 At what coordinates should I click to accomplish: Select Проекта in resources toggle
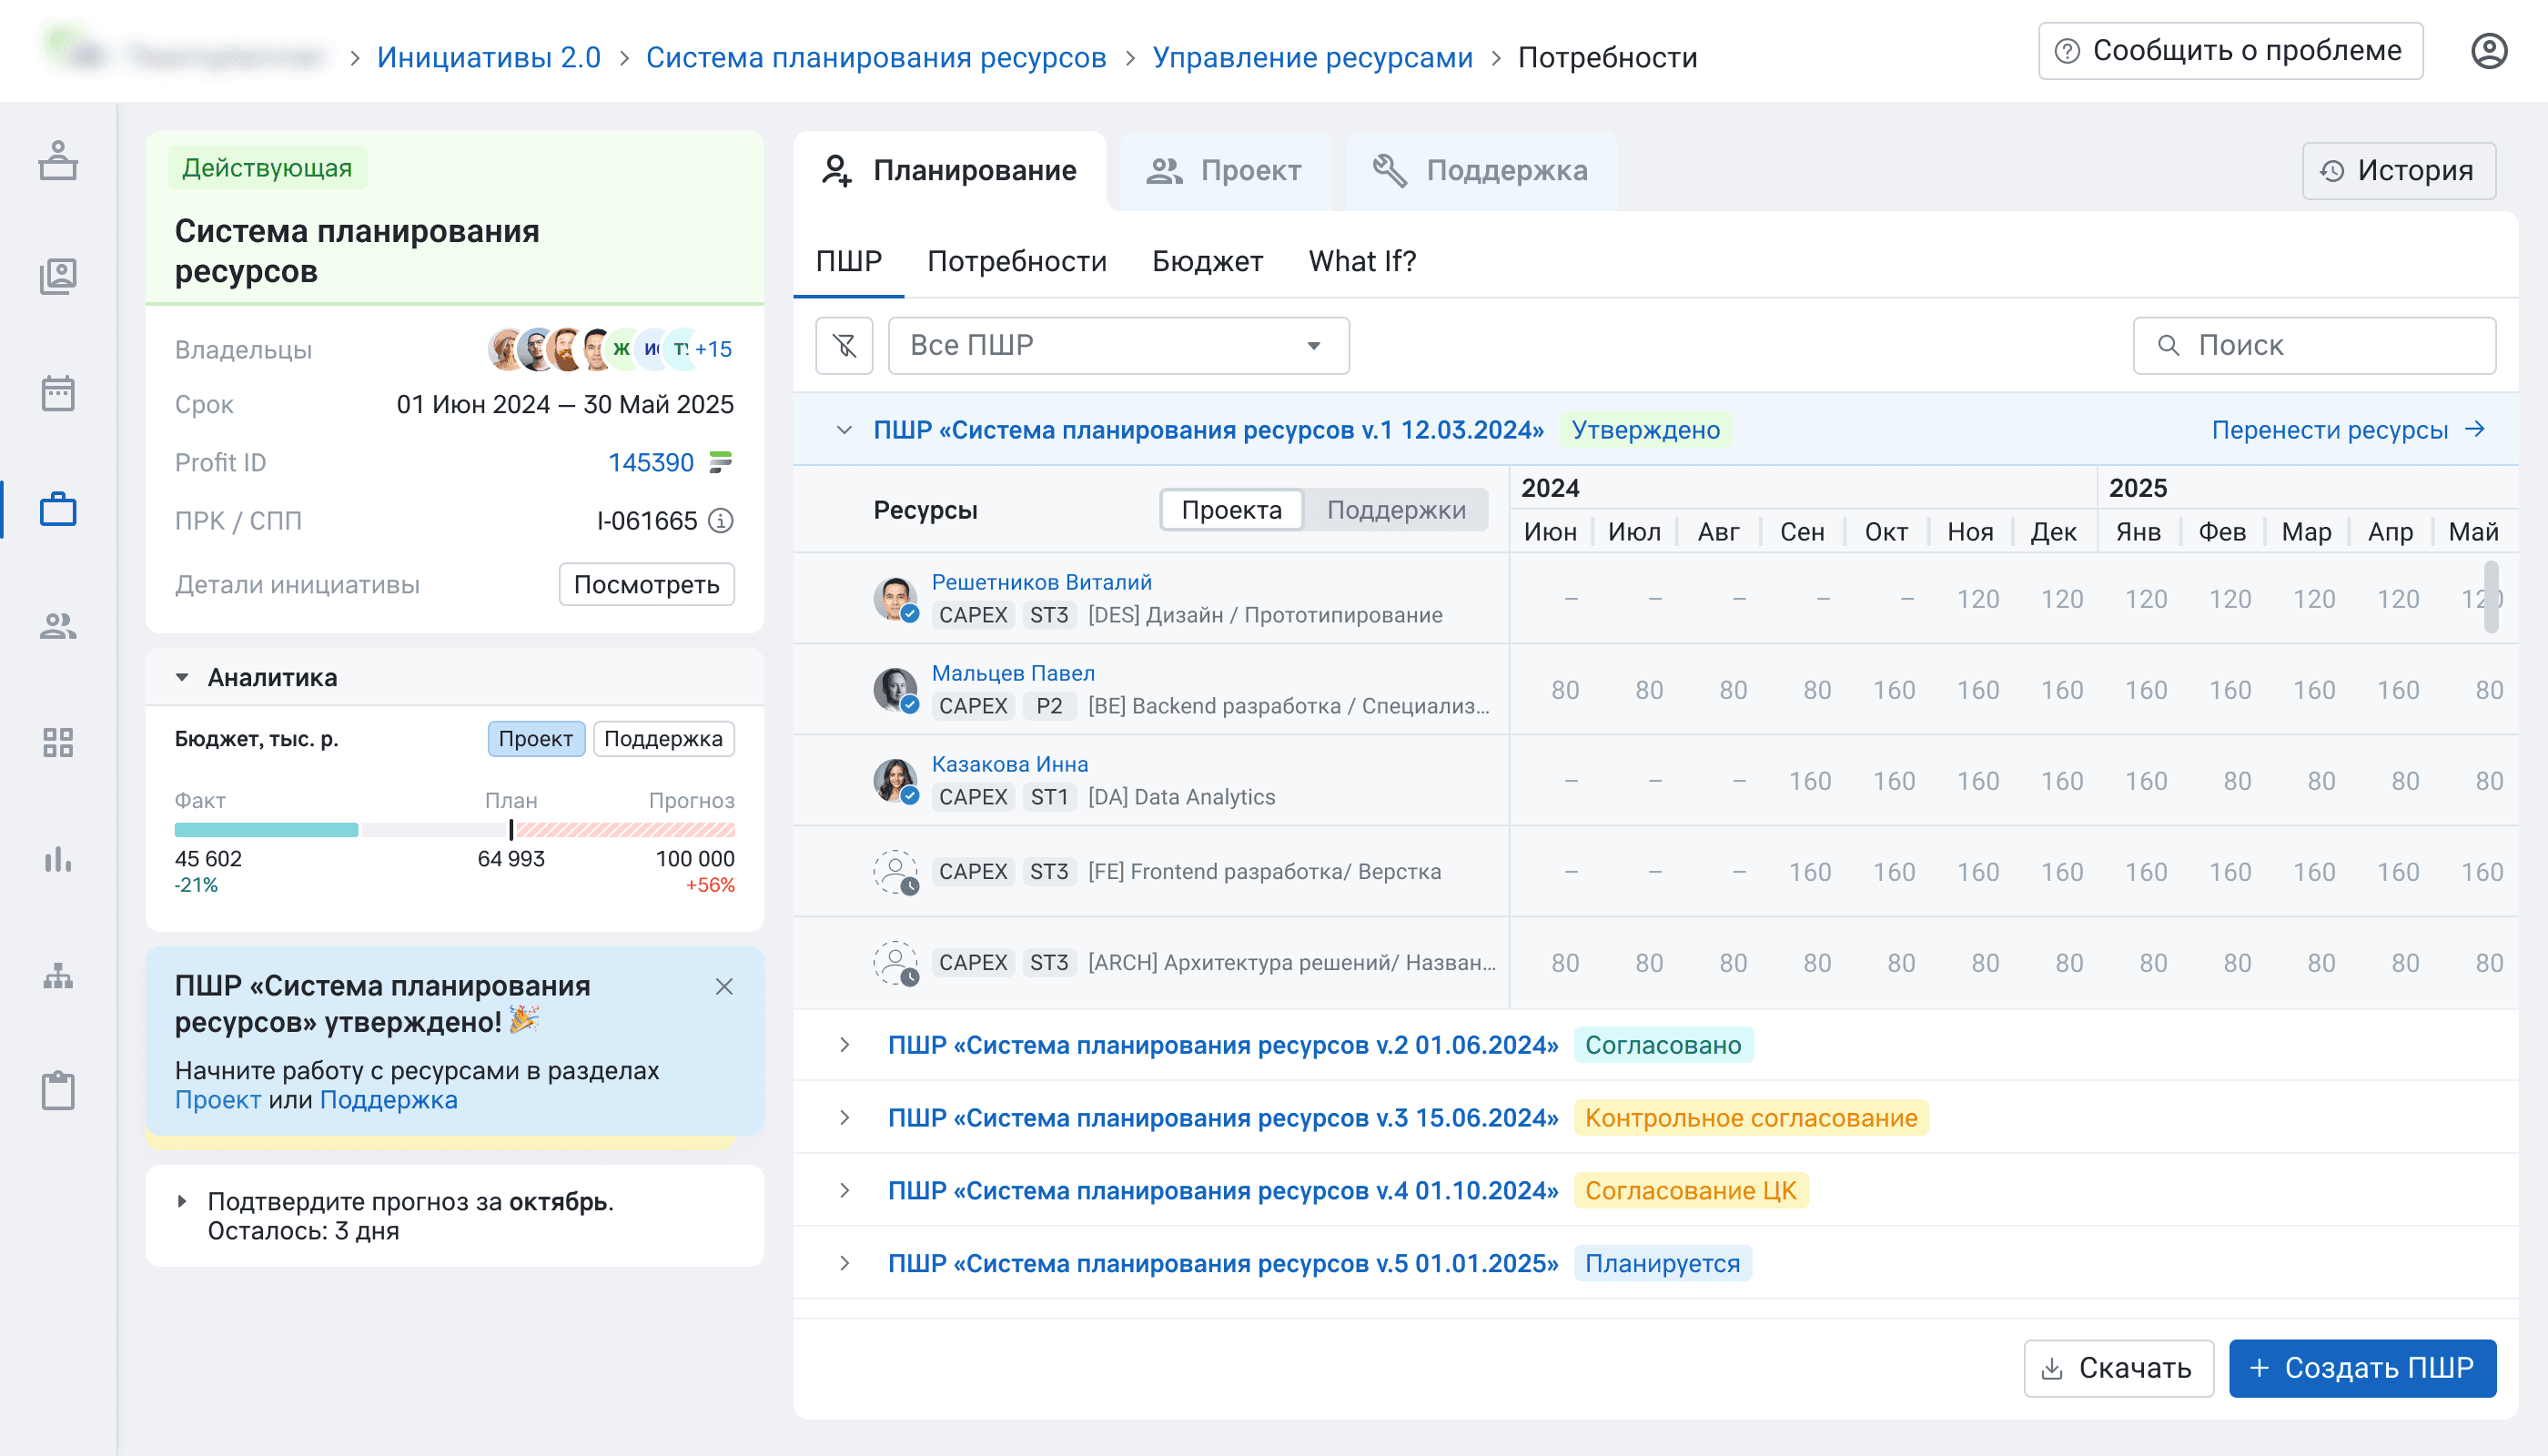point(1231,510)
